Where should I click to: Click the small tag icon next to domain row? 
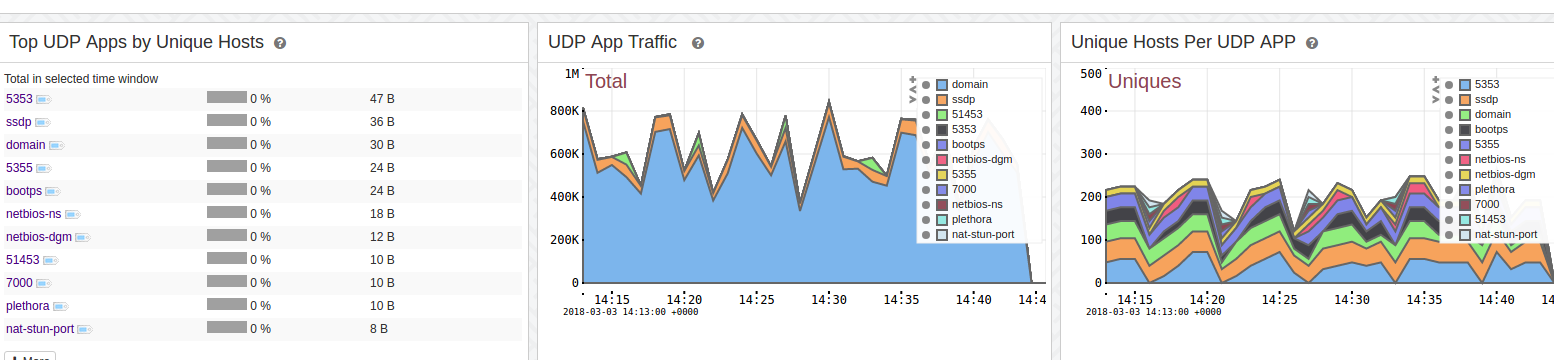(56, 146)
